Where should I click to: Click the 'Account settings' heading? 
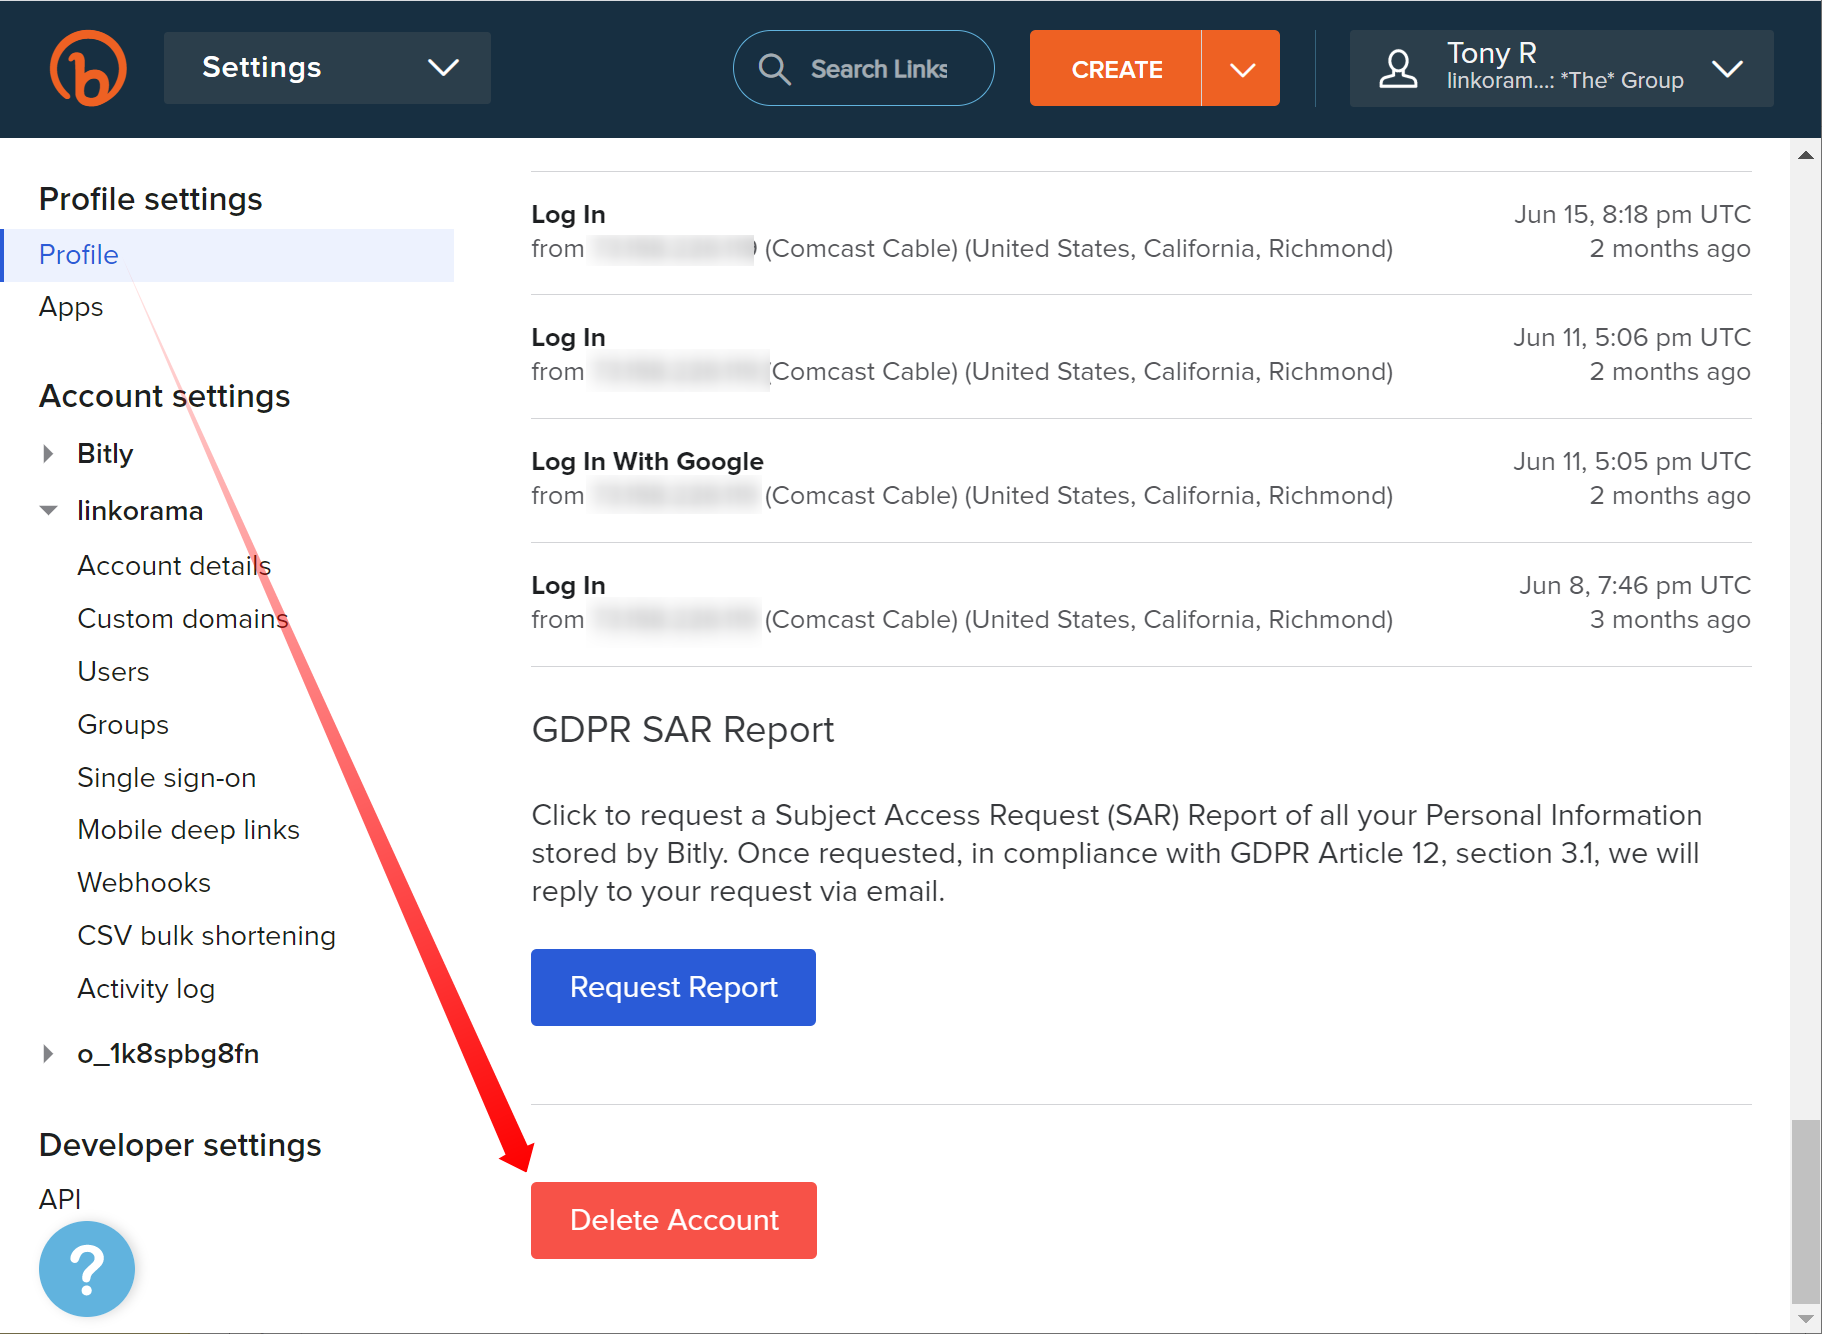click(x=165, y=396)
